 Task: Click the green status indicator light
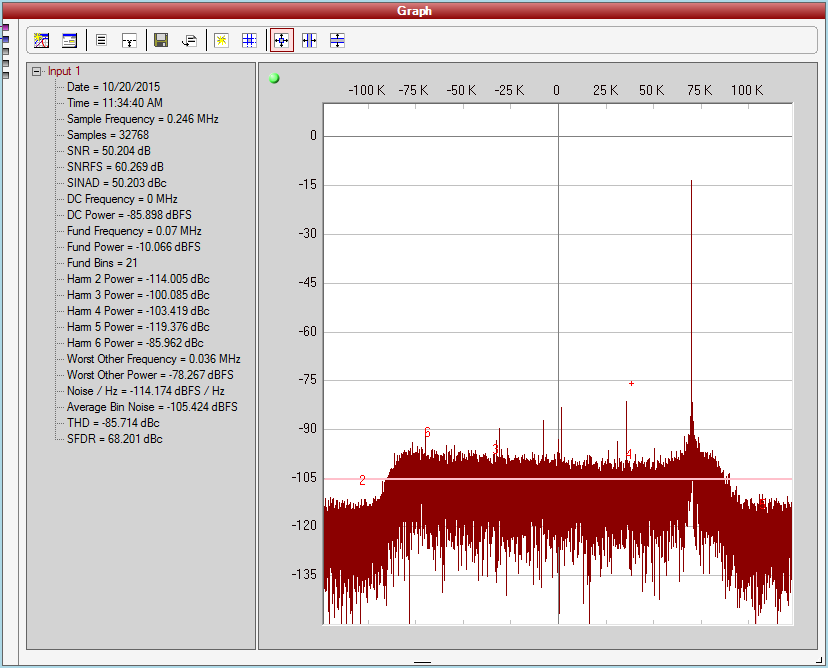(274, 79)
